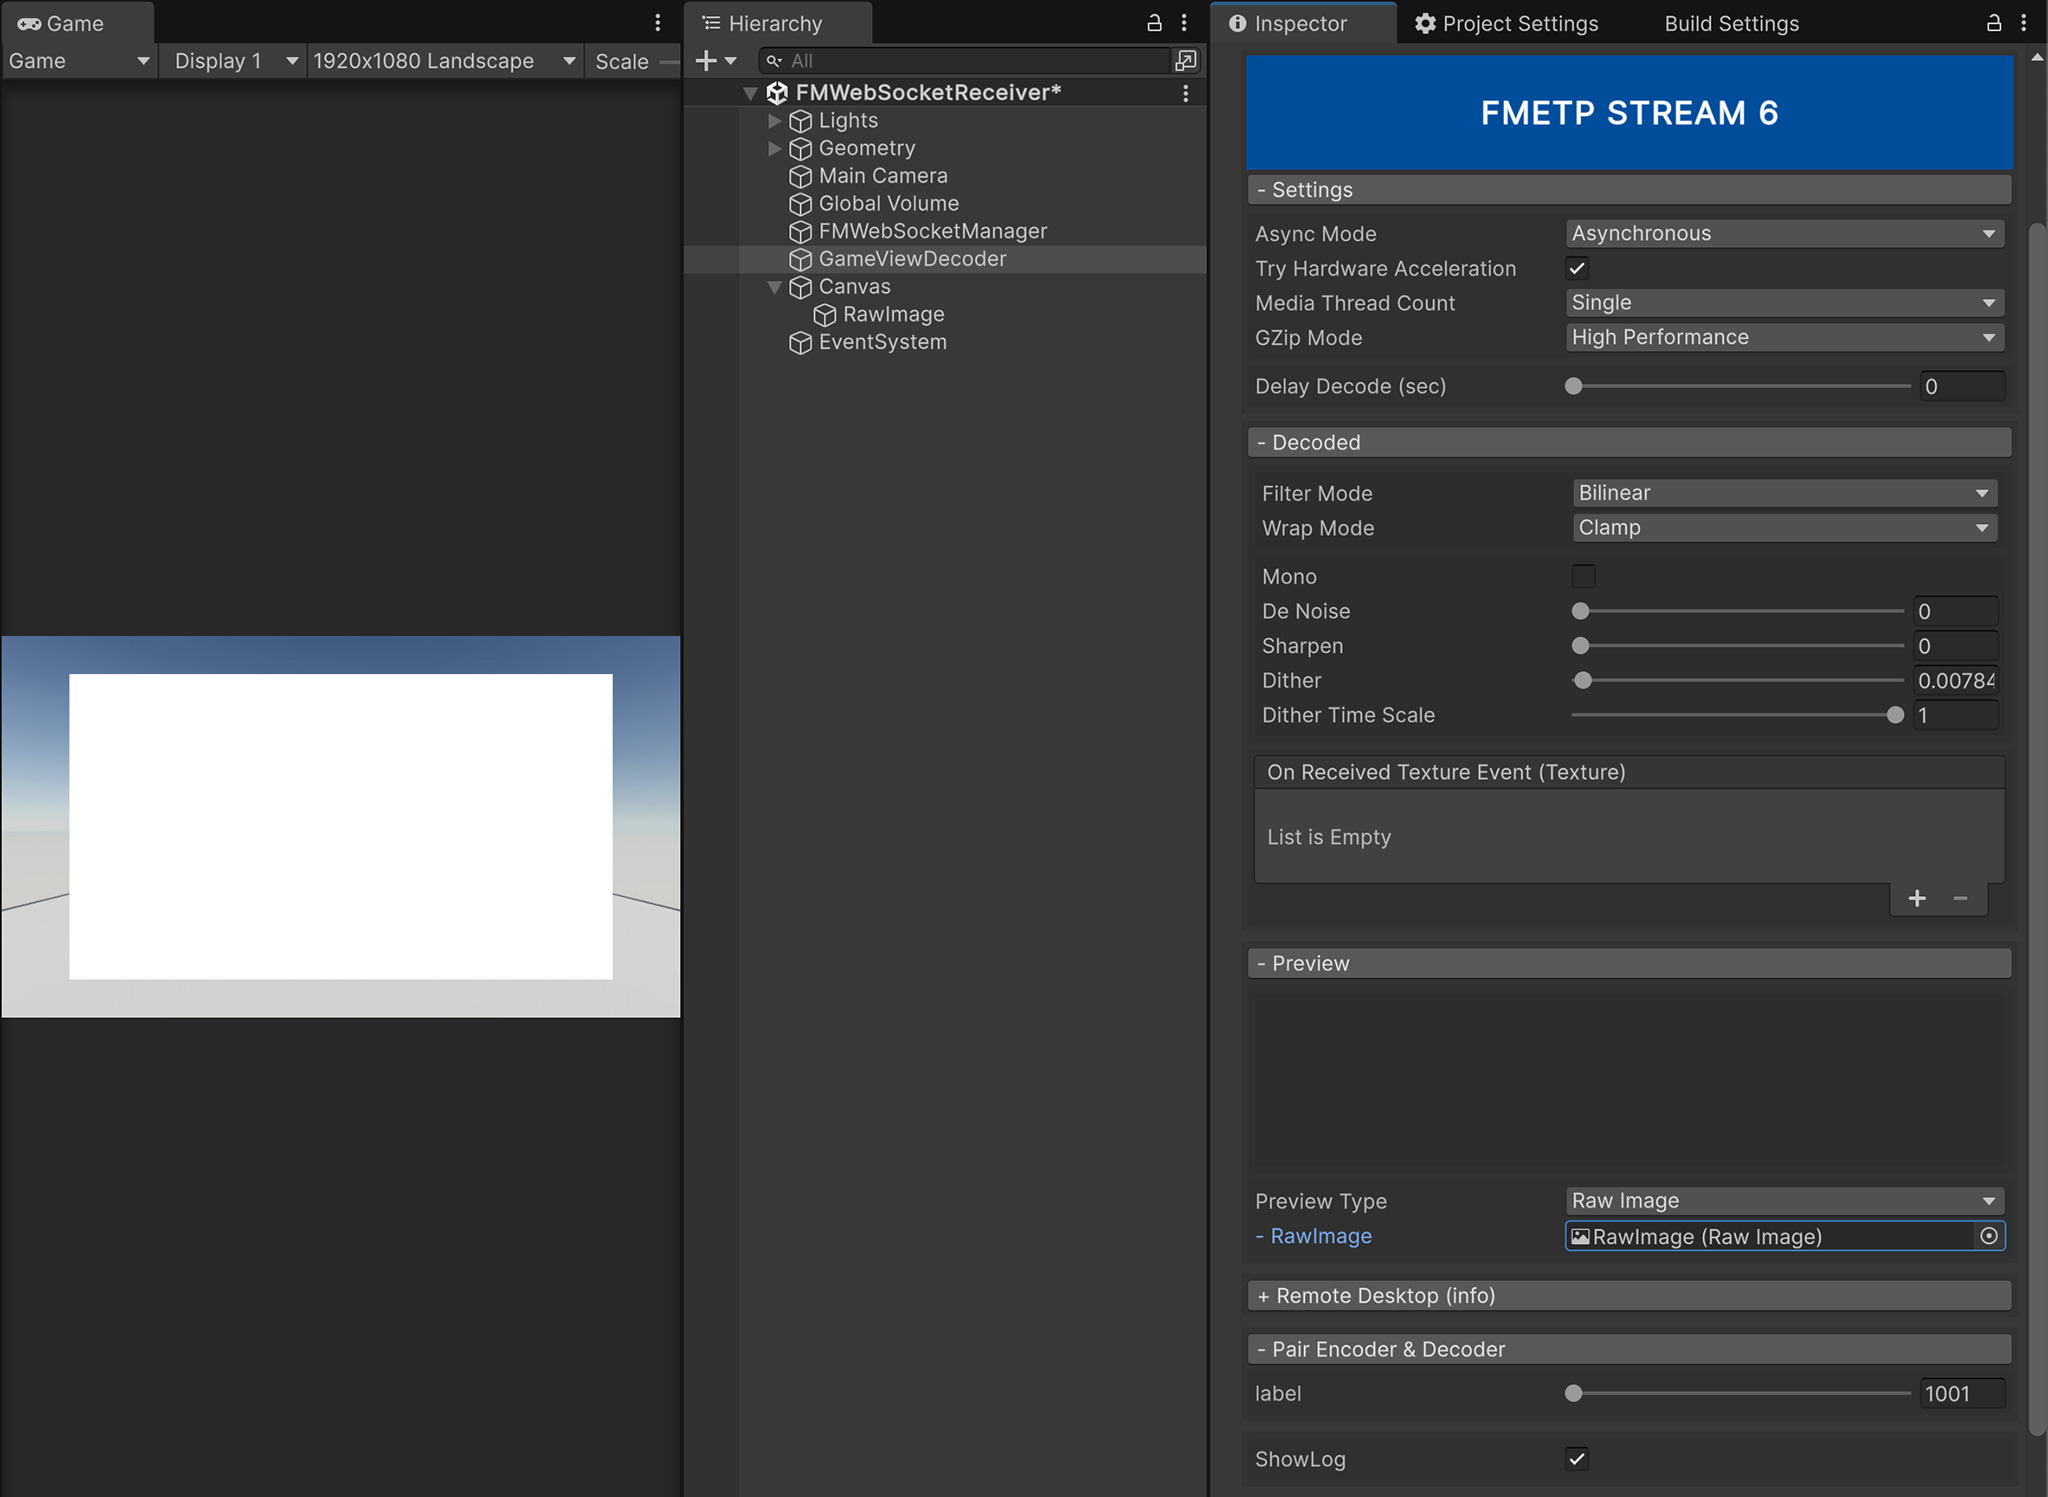Disable Try Hardware Acceleration

[x=1576, y=268]
